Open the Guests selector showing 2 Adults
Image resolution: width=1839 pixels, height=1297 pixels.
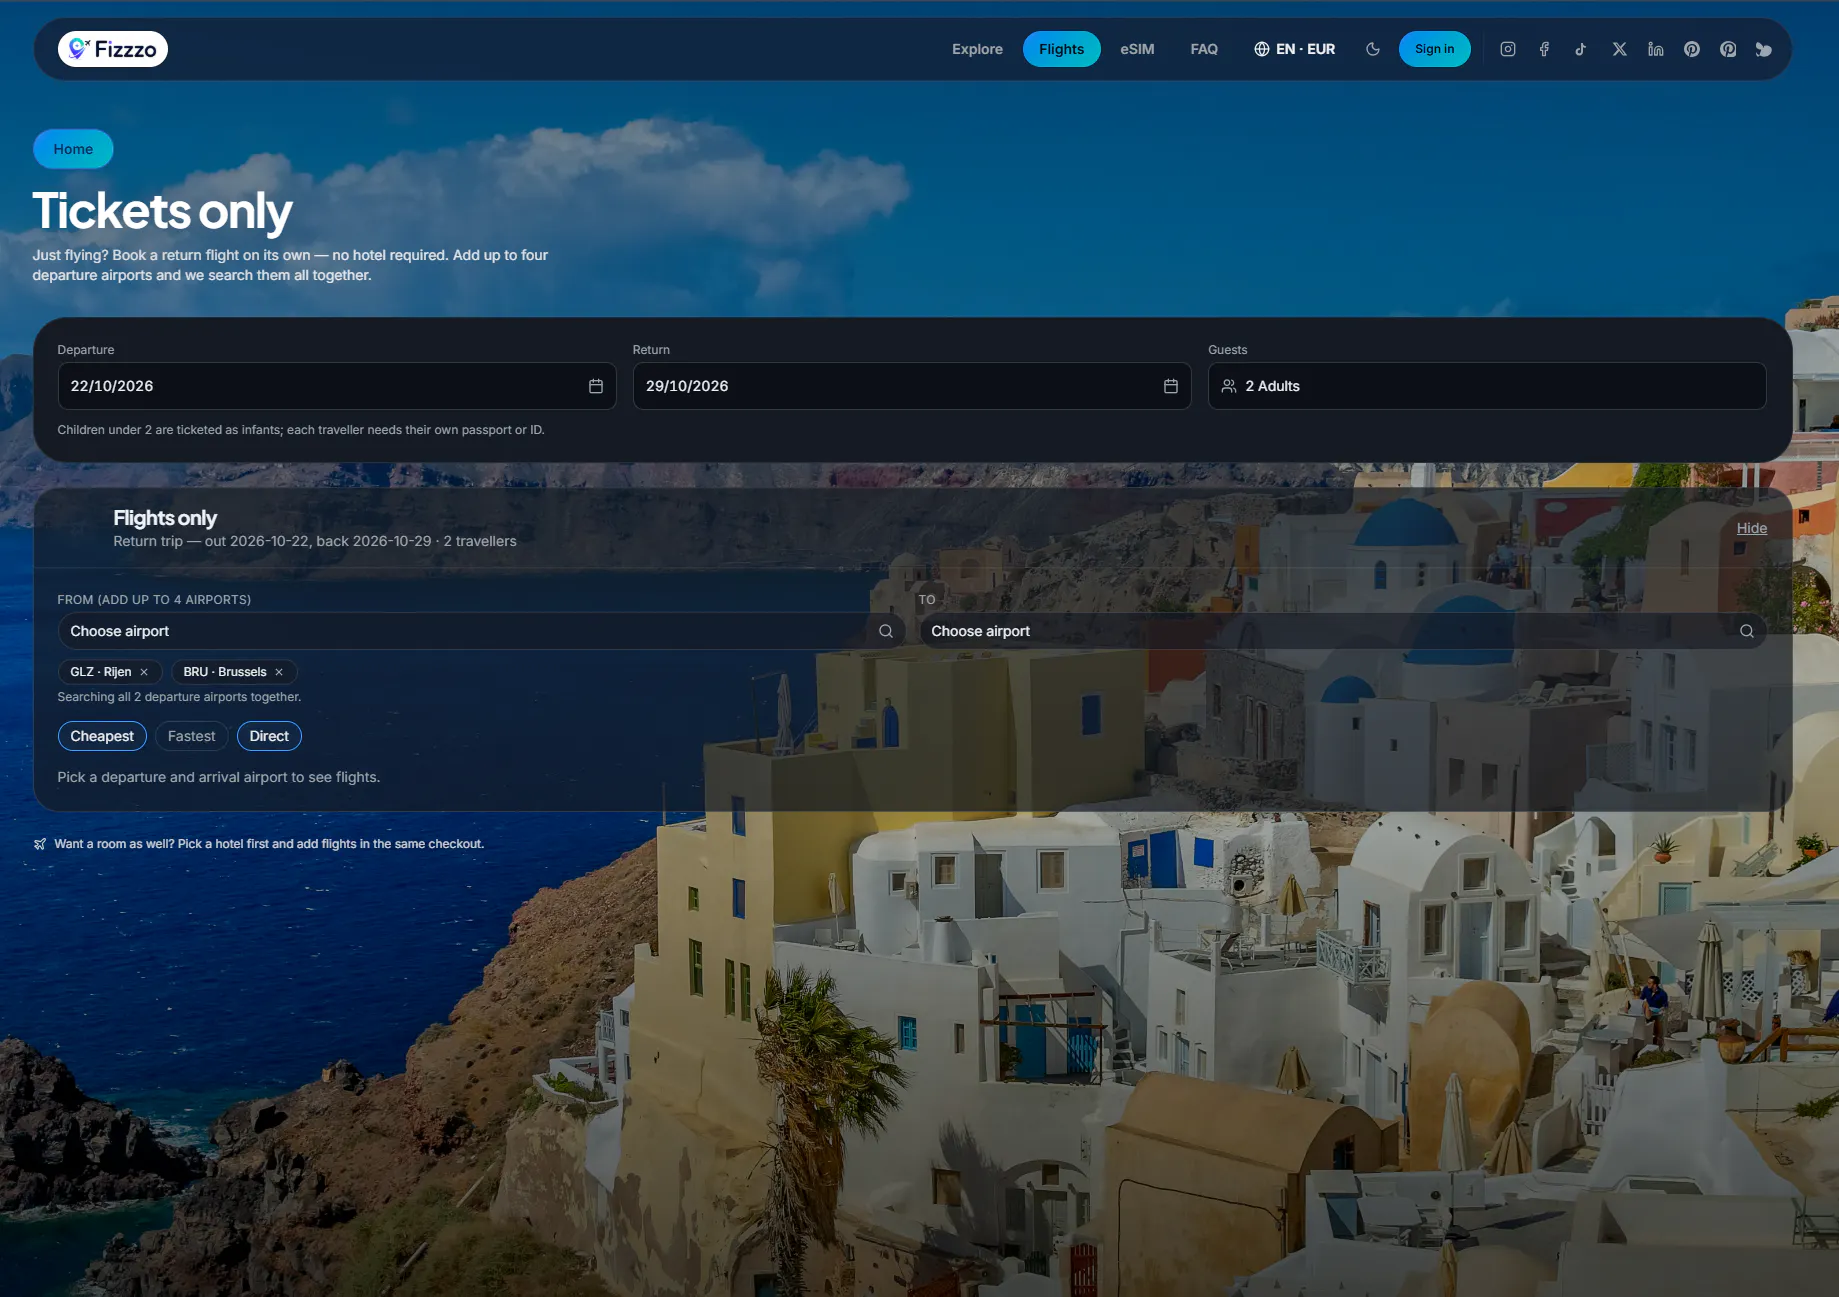click(1487, 386)
